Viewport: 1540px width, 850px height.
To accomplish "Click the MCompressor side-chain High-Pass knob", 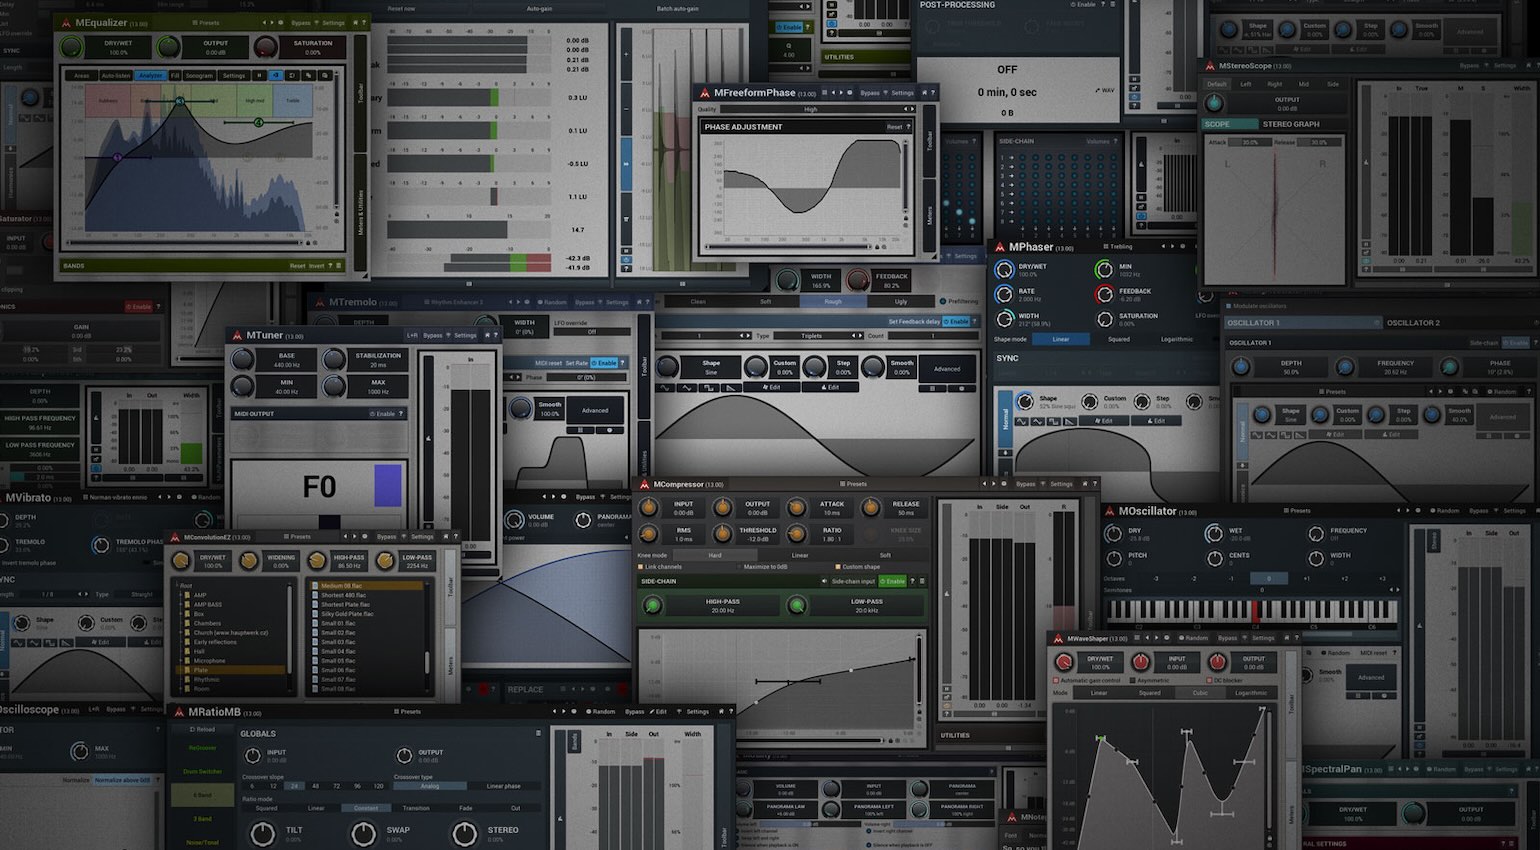I will (x=653, y=605).
